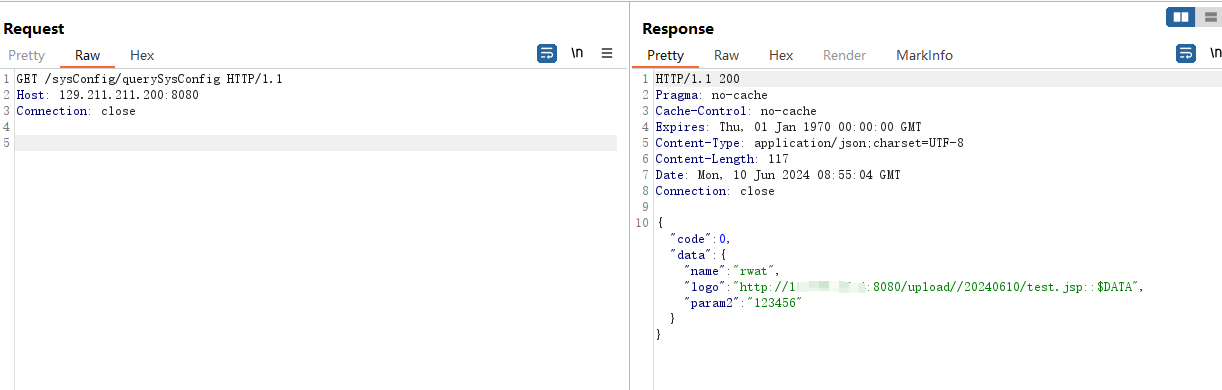Open the Response Render tab
This screenshot has width=1222, height=390.
coord(844,56)
